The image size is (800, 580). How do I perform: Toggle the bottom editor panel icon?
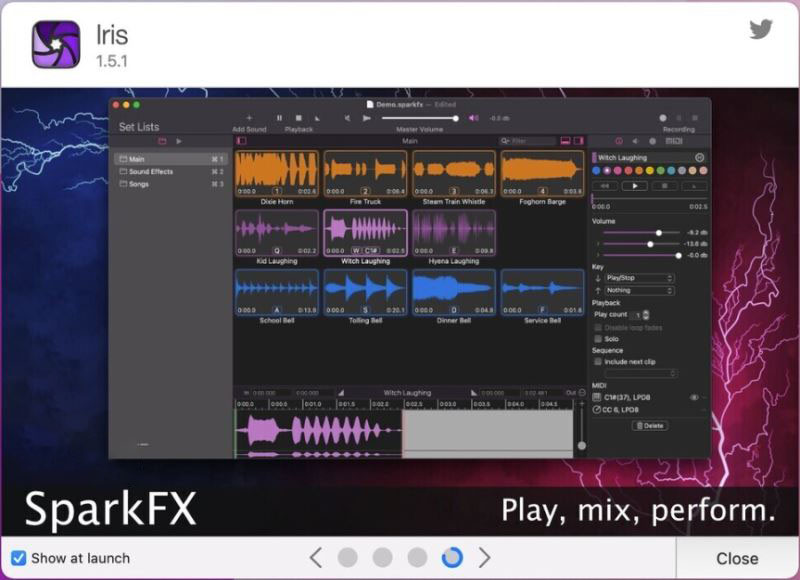pos(565,141)
